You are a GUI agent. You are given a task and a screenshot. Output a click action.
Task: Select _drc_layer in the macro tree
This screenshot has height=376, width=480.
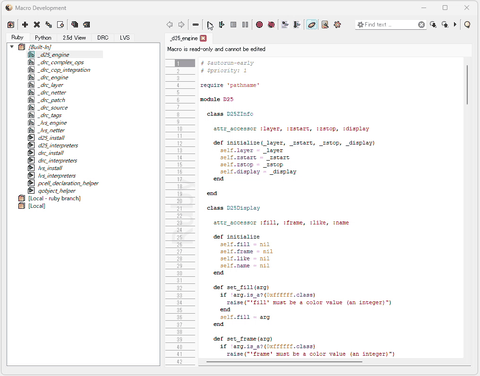[51, 85]
